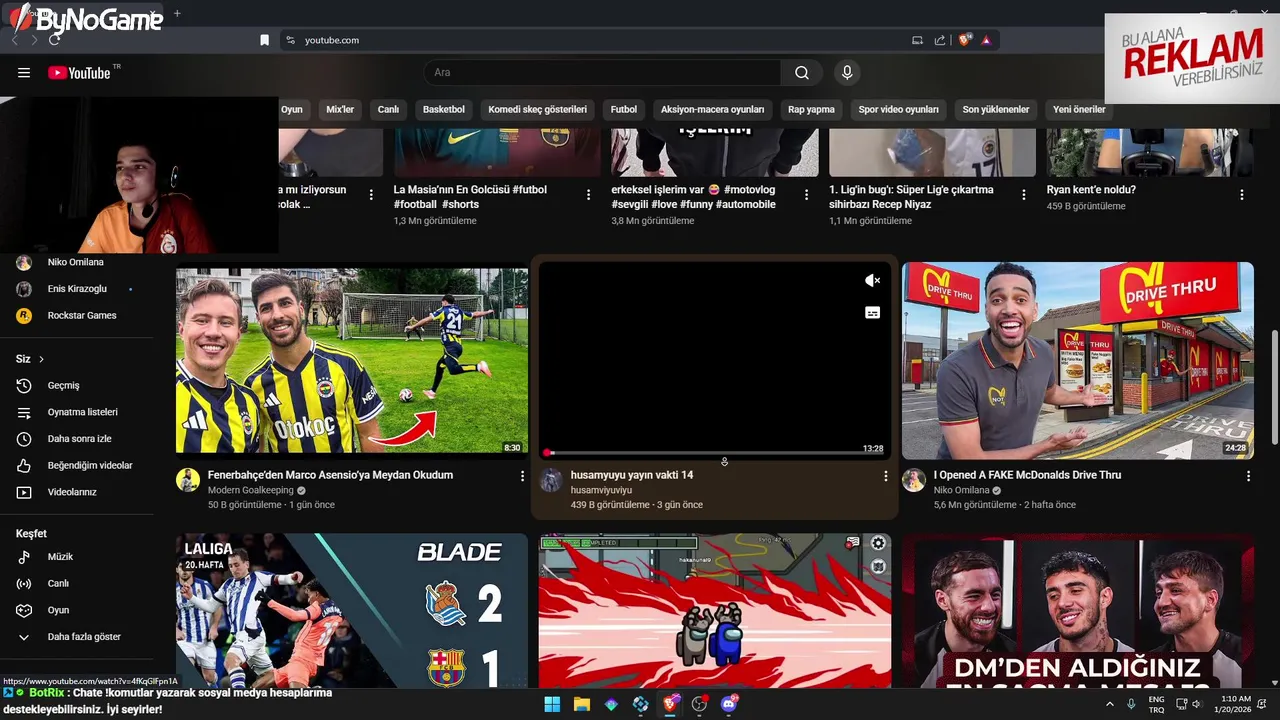Click Modern Goalkeeping channel avatar
Image resolution: width=1280 pixels, height=720 pixels.
tap(188, 480)
